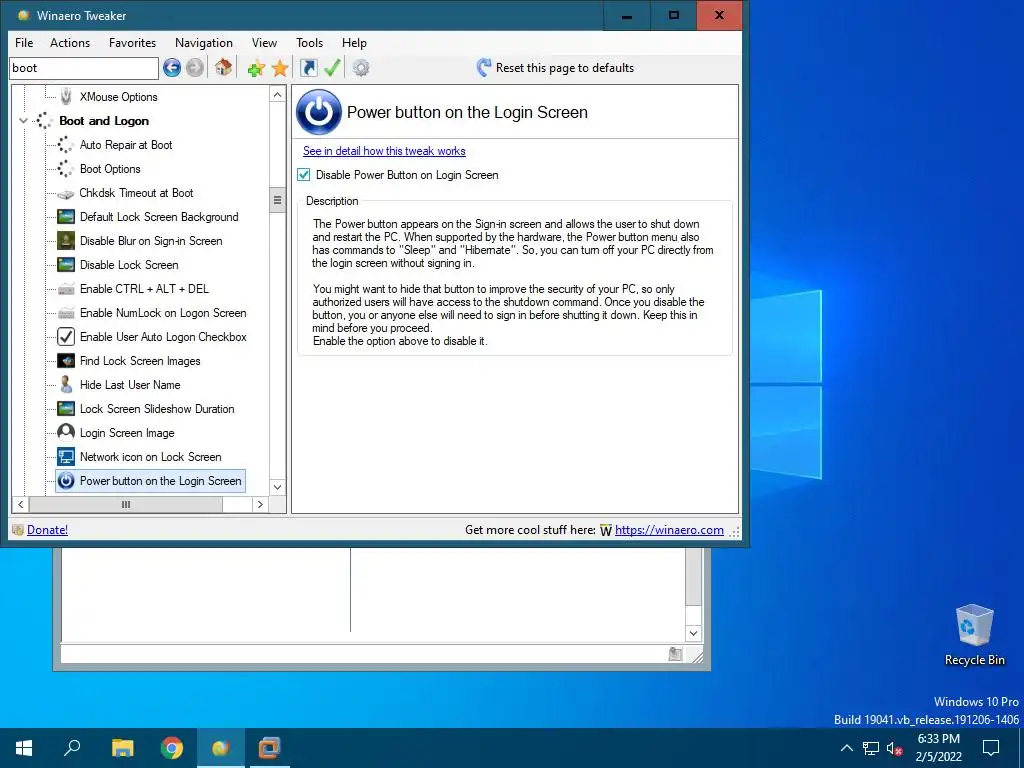Select Hide Last User Name tree item text
Image resolution: width=1024 pixels, height=768 pixels.
coord(130,385)
